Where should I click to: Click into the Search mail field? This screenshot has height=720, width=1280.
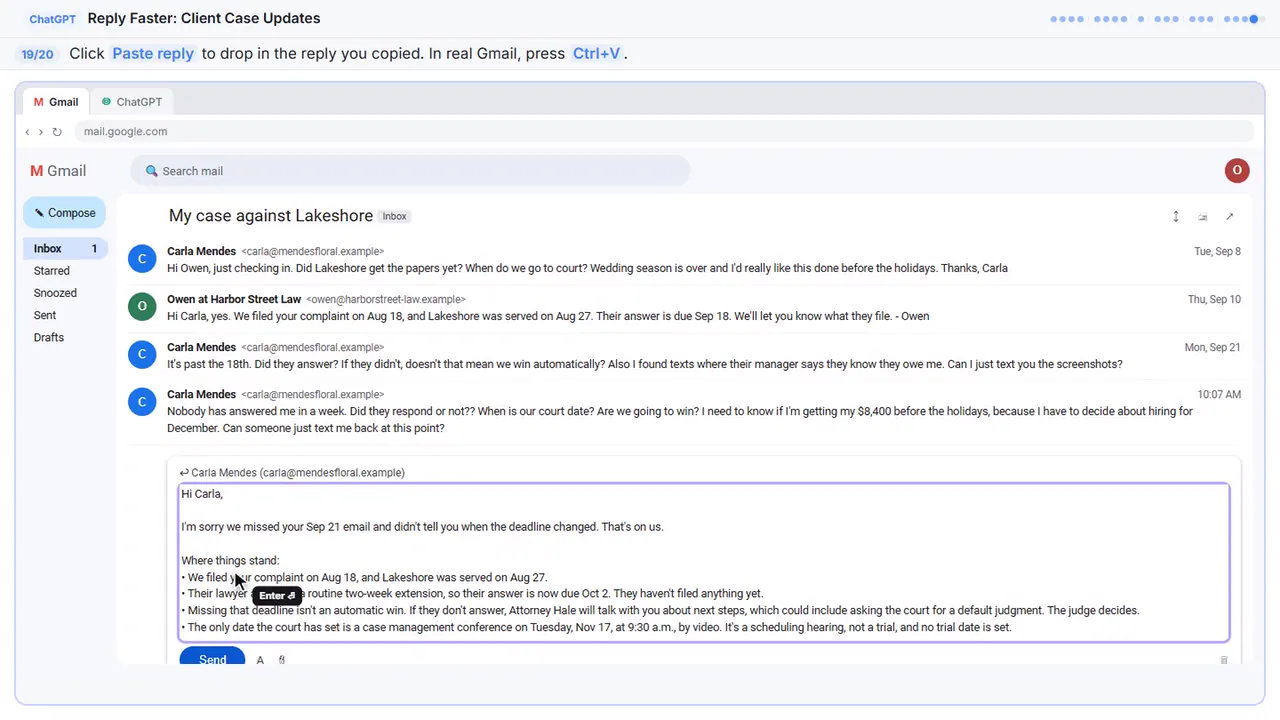(410, 171)
